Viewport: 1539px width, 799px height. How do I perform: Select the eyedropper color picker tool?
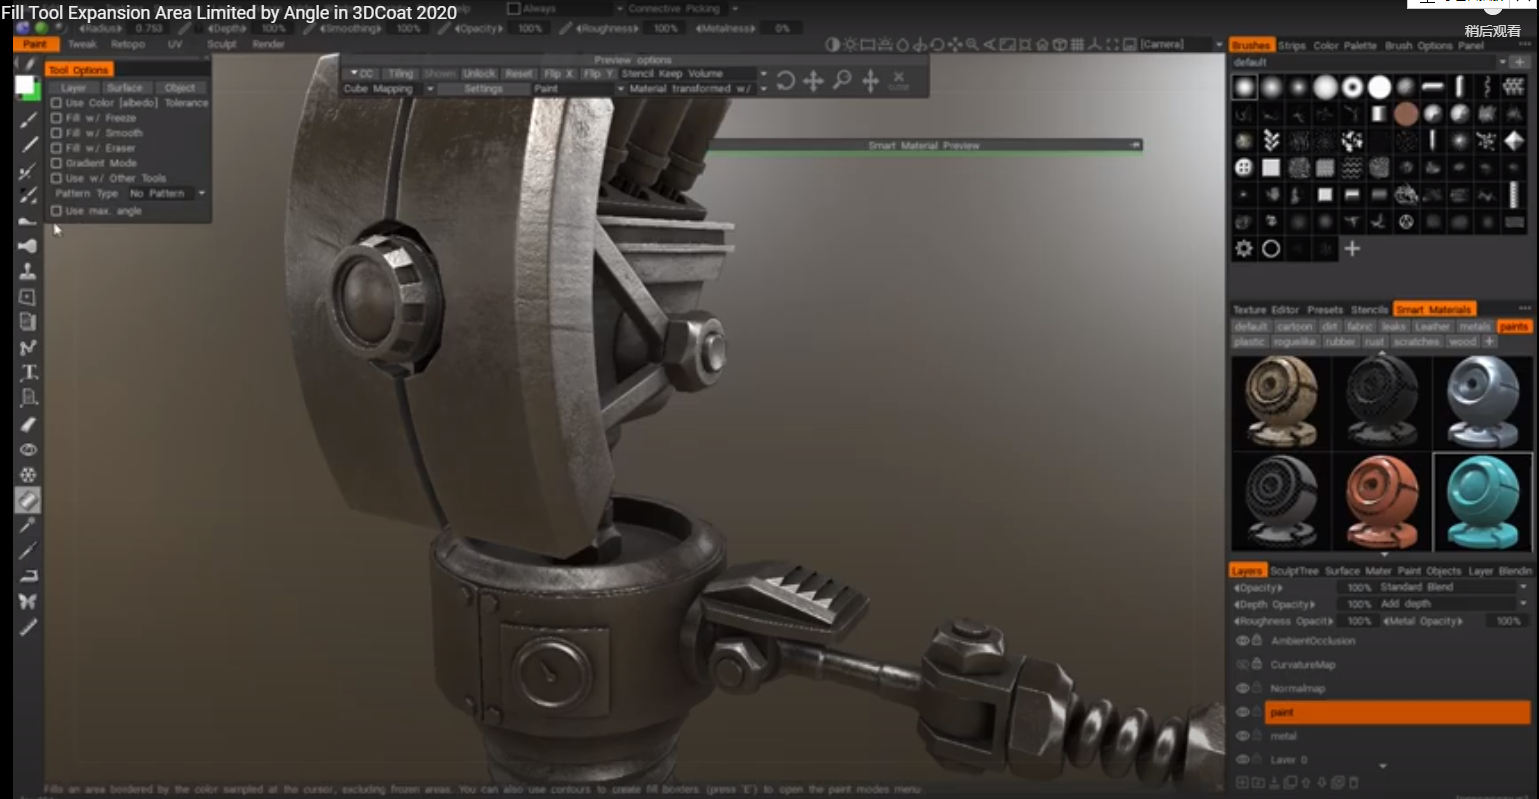(28, 525)
